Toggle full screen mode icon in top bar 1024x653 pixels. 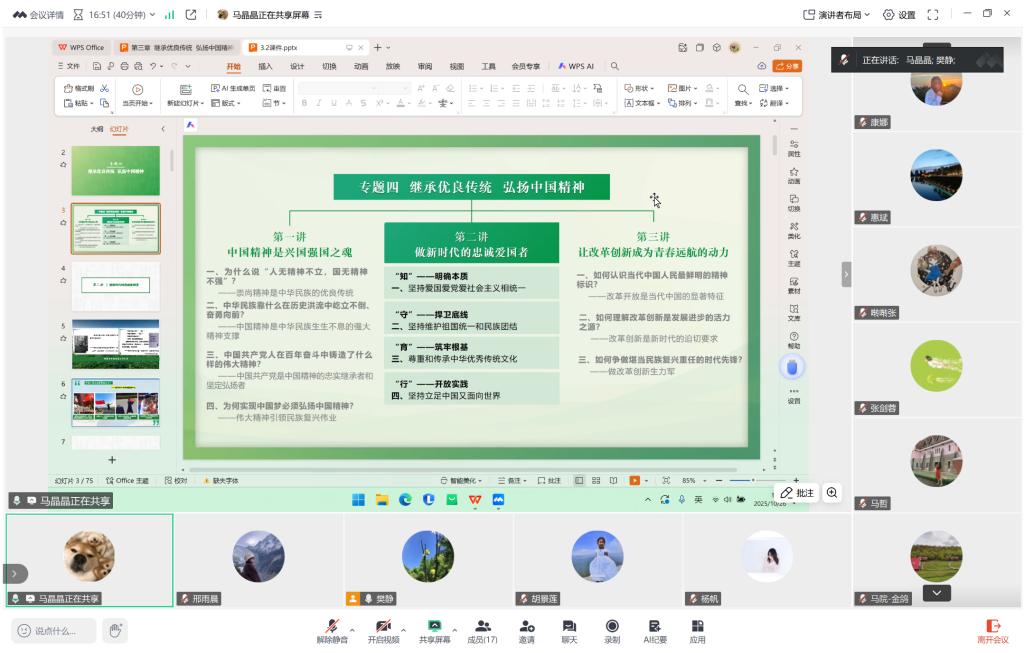click(x=933, y=15)
